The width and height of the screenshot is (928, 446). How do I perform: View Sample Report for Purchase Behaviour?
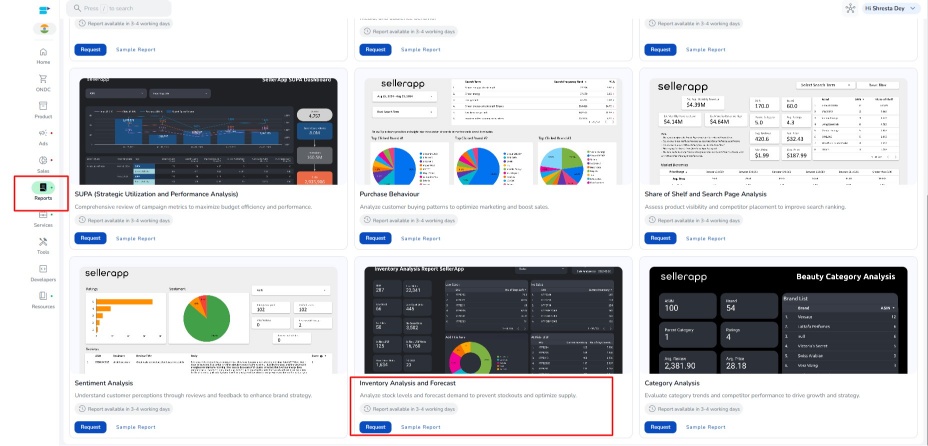tap(421, 238)
